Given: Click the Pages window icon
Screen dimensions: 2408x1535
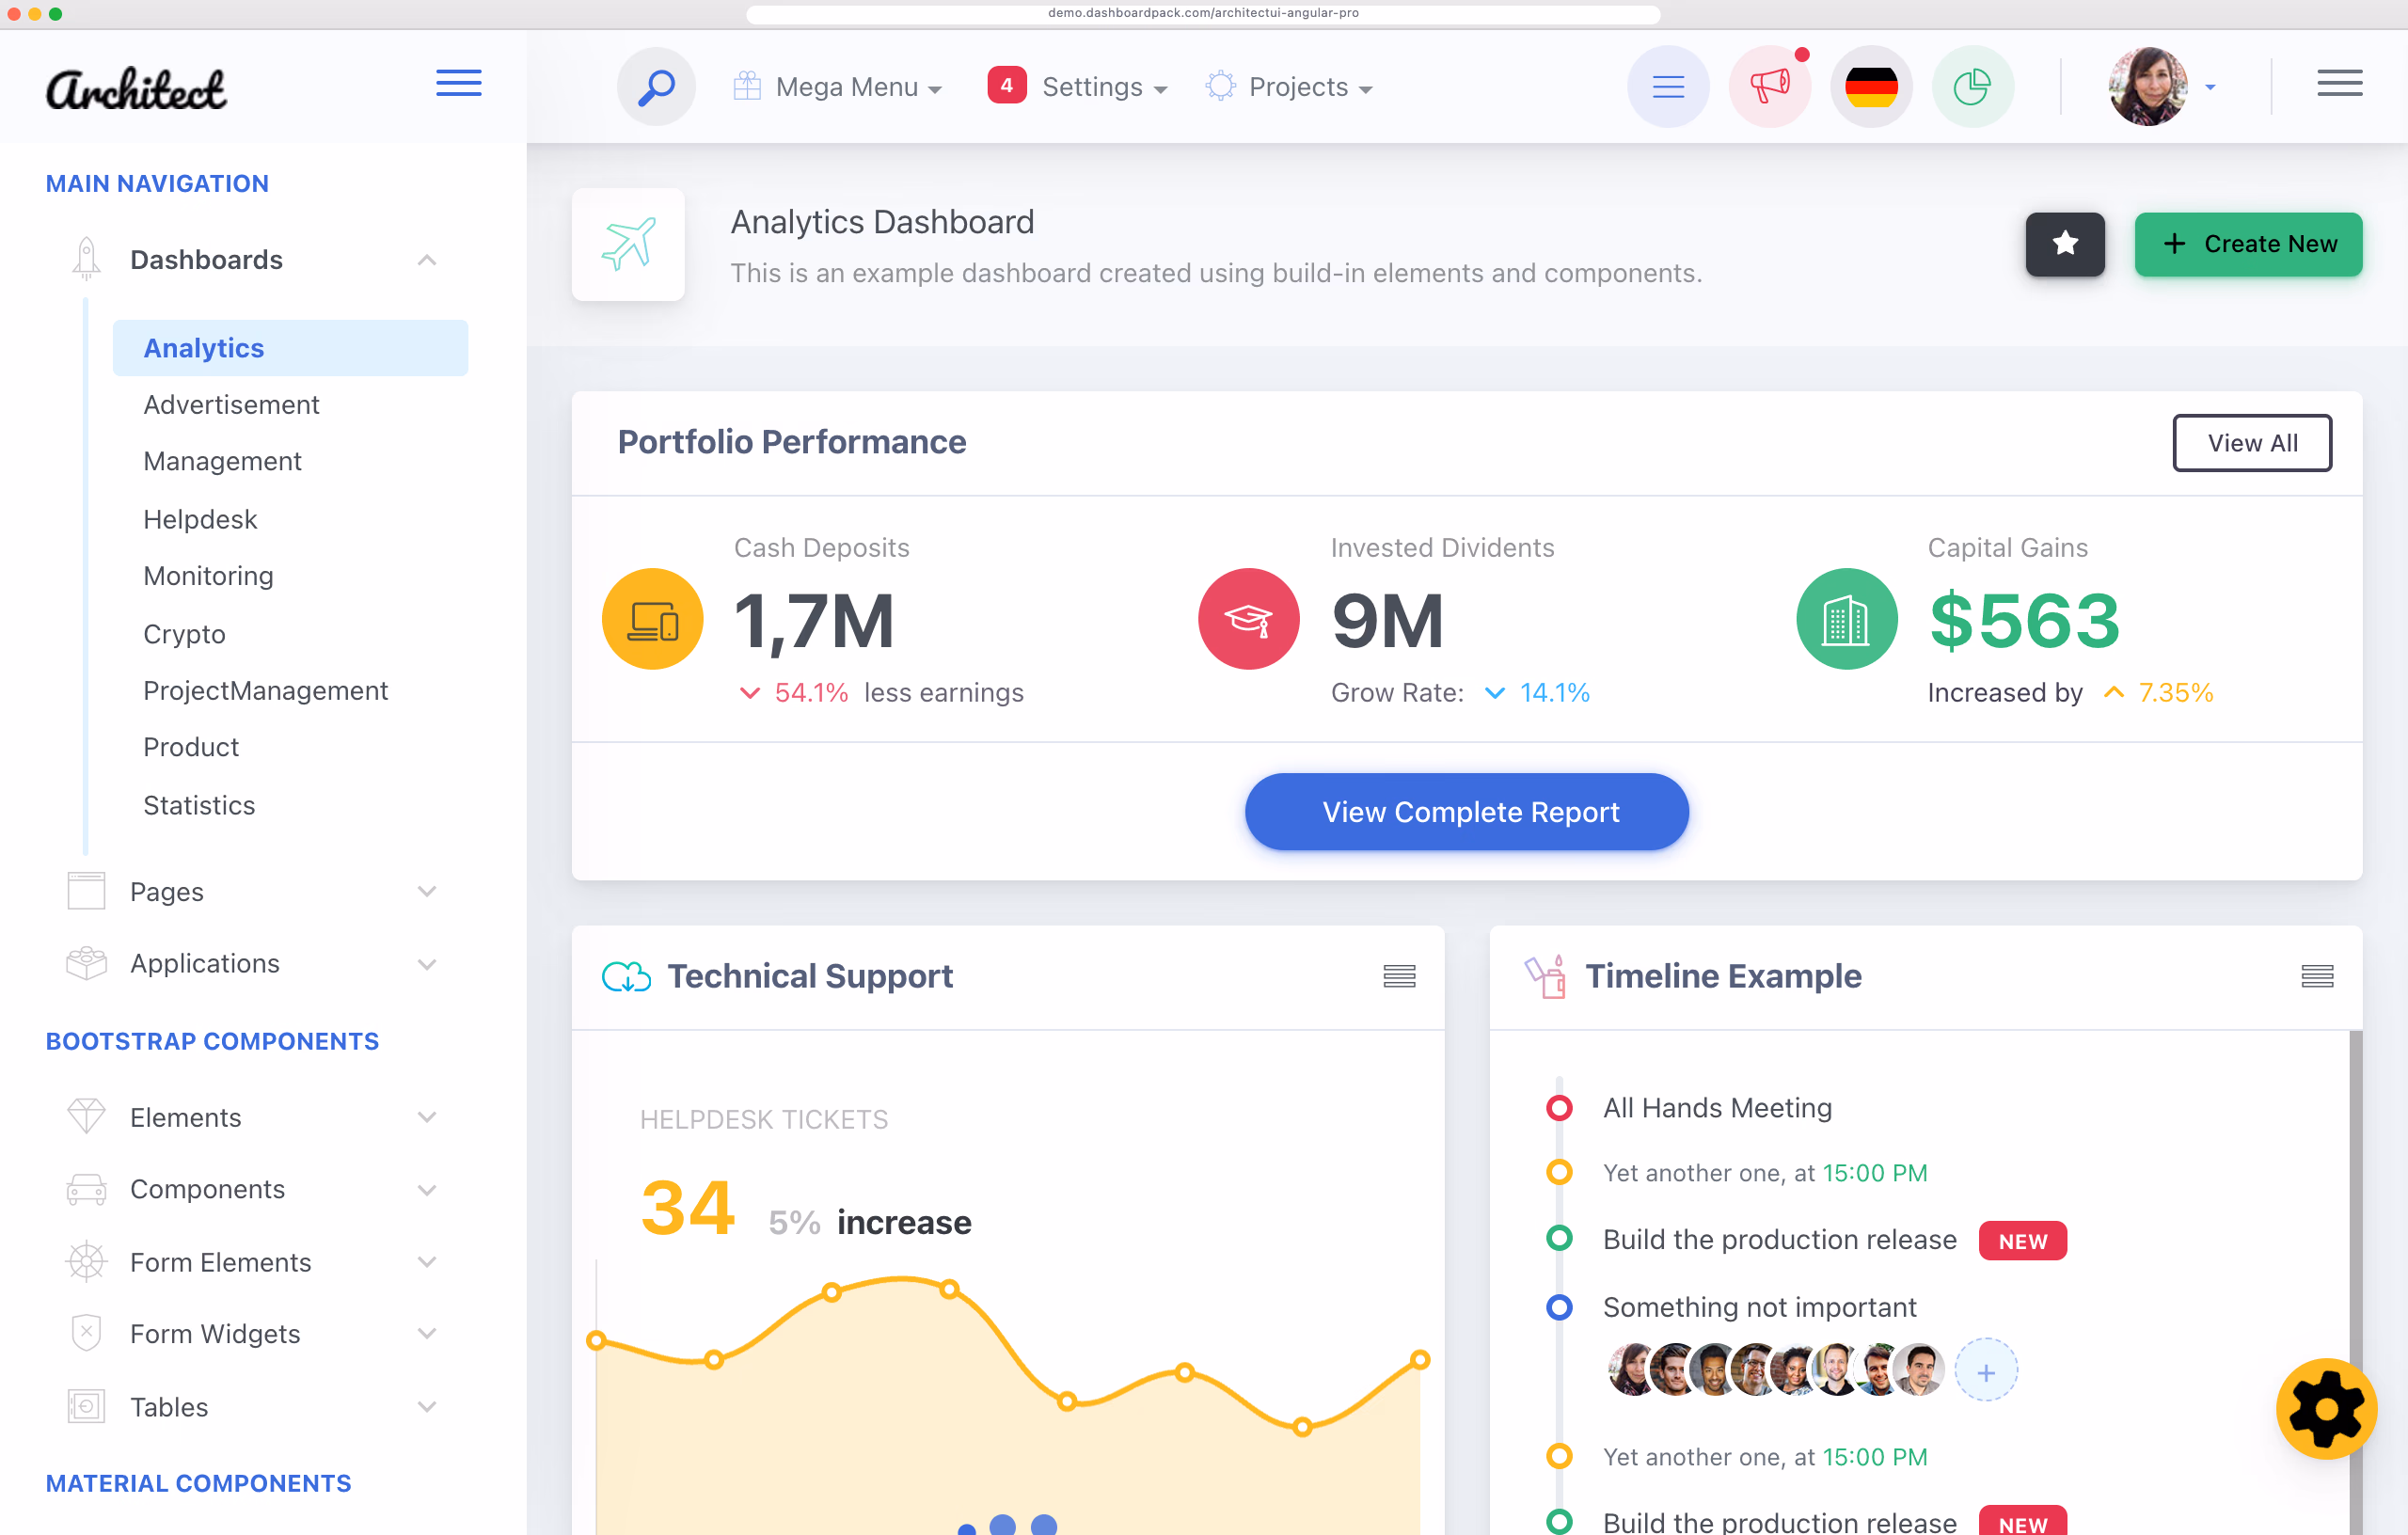Looking at the screenshot, I should coord(86,891).
